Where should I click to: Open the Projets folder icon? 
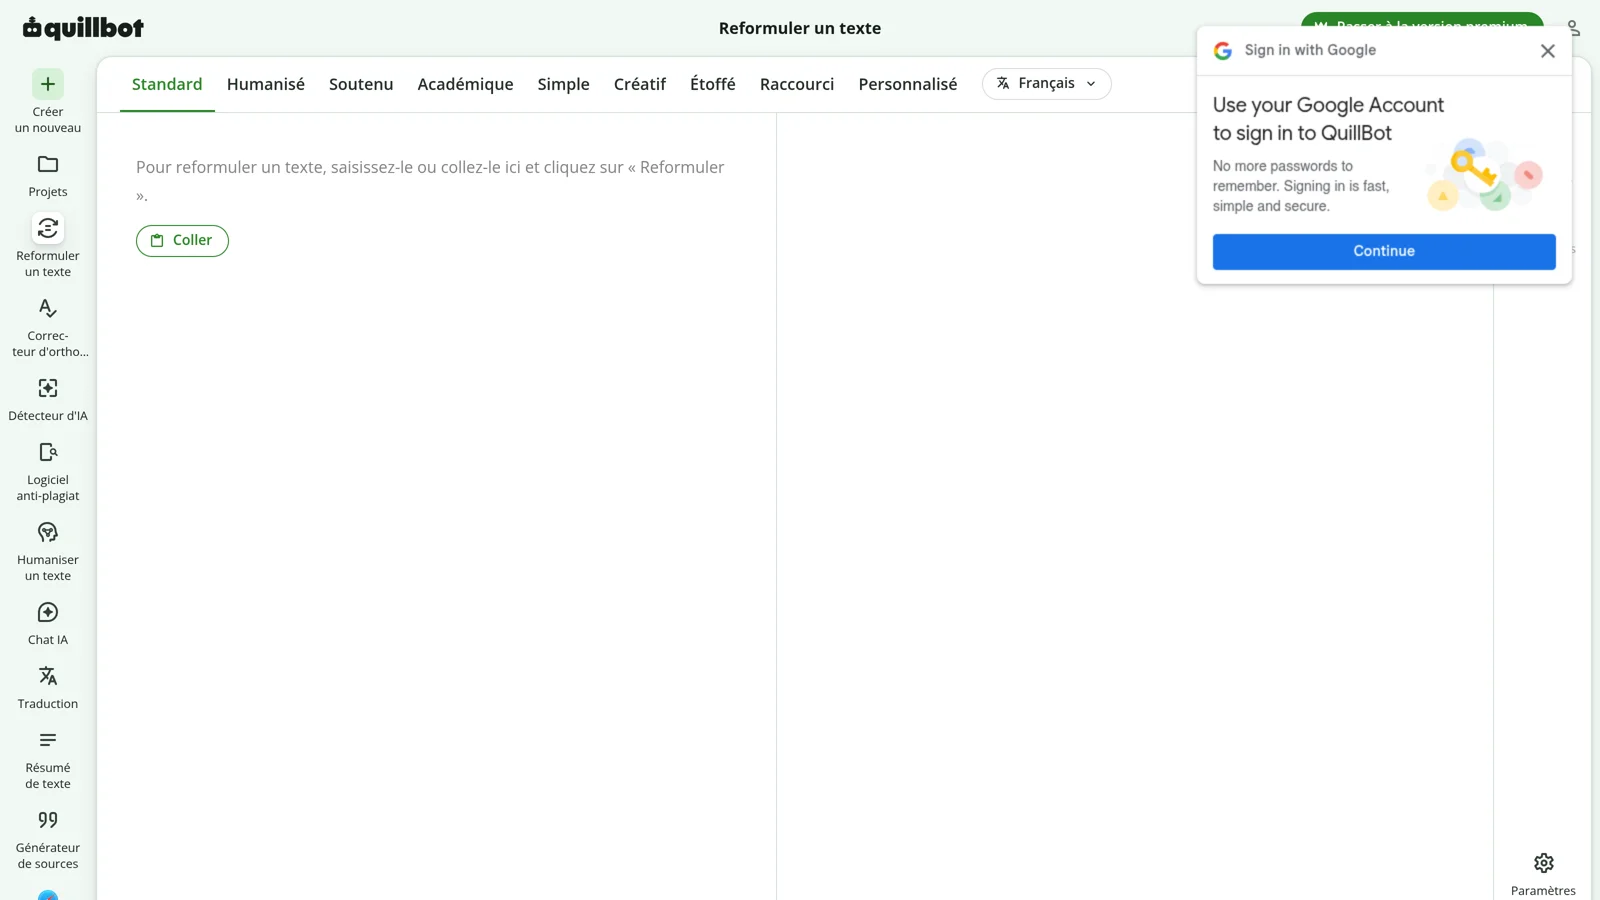tap(48, 164)
